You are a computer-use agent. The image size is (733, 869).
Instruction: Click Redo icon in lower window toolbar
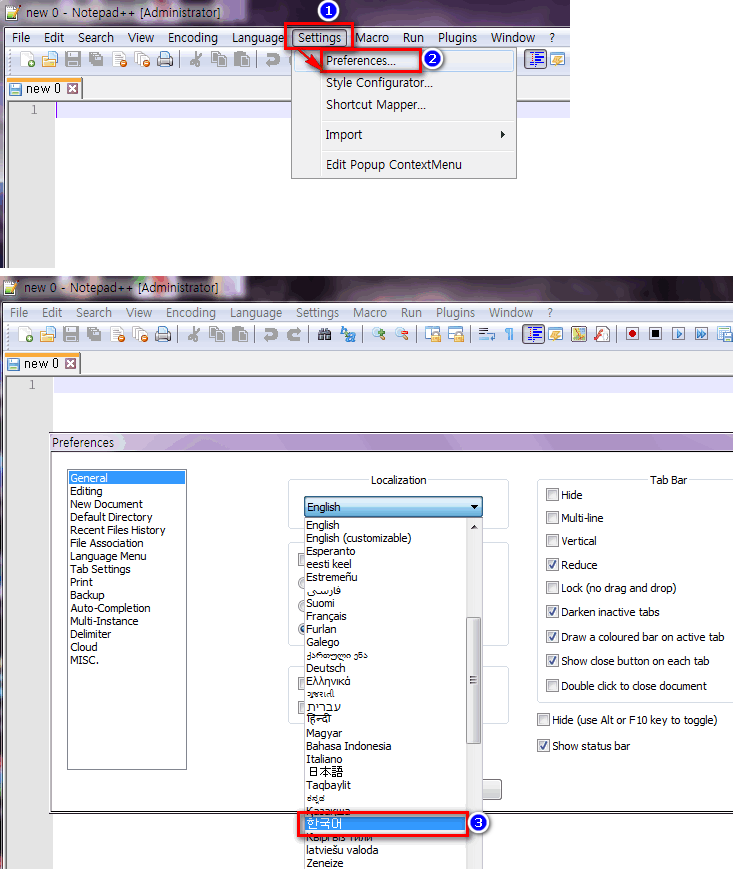(x=294, y=334)
